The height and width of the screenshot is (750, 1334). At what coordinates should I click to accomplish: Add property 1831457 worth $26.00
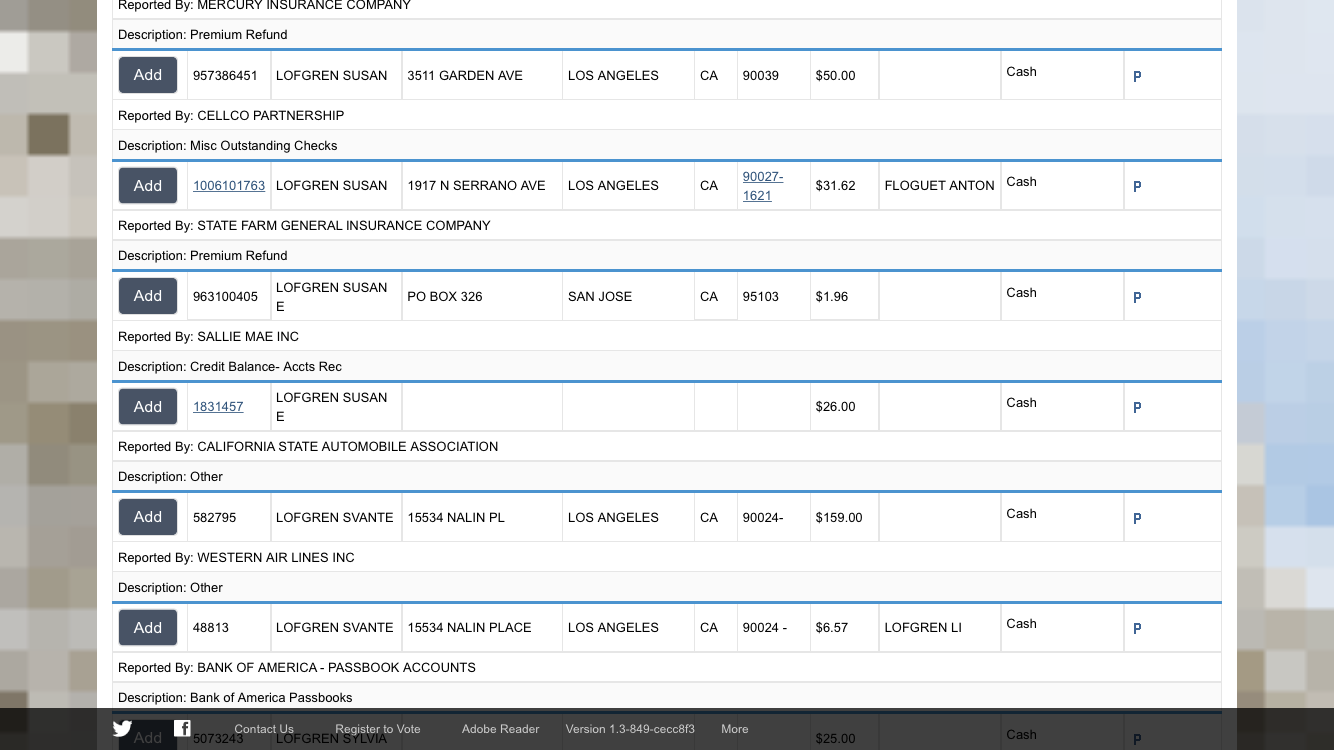[x=148, y=406]
